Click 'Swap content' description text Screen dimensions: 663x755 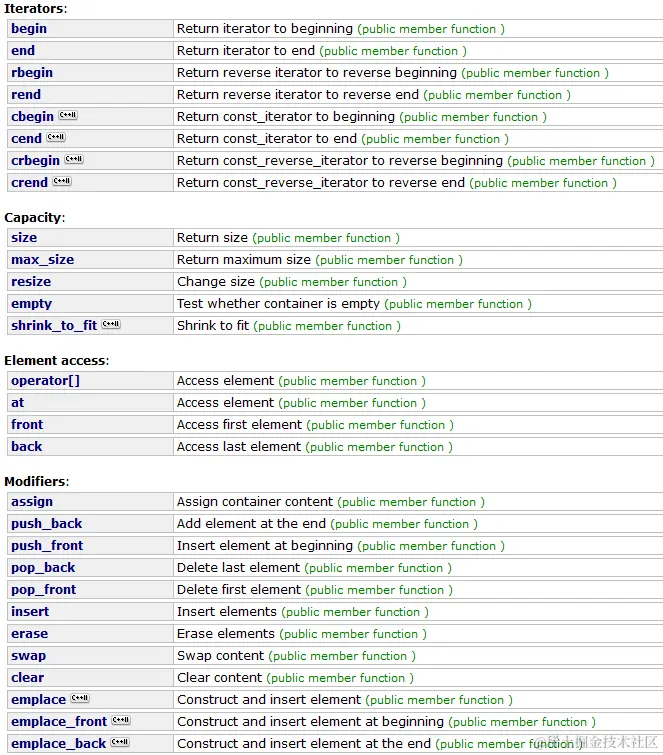[221, 656]
